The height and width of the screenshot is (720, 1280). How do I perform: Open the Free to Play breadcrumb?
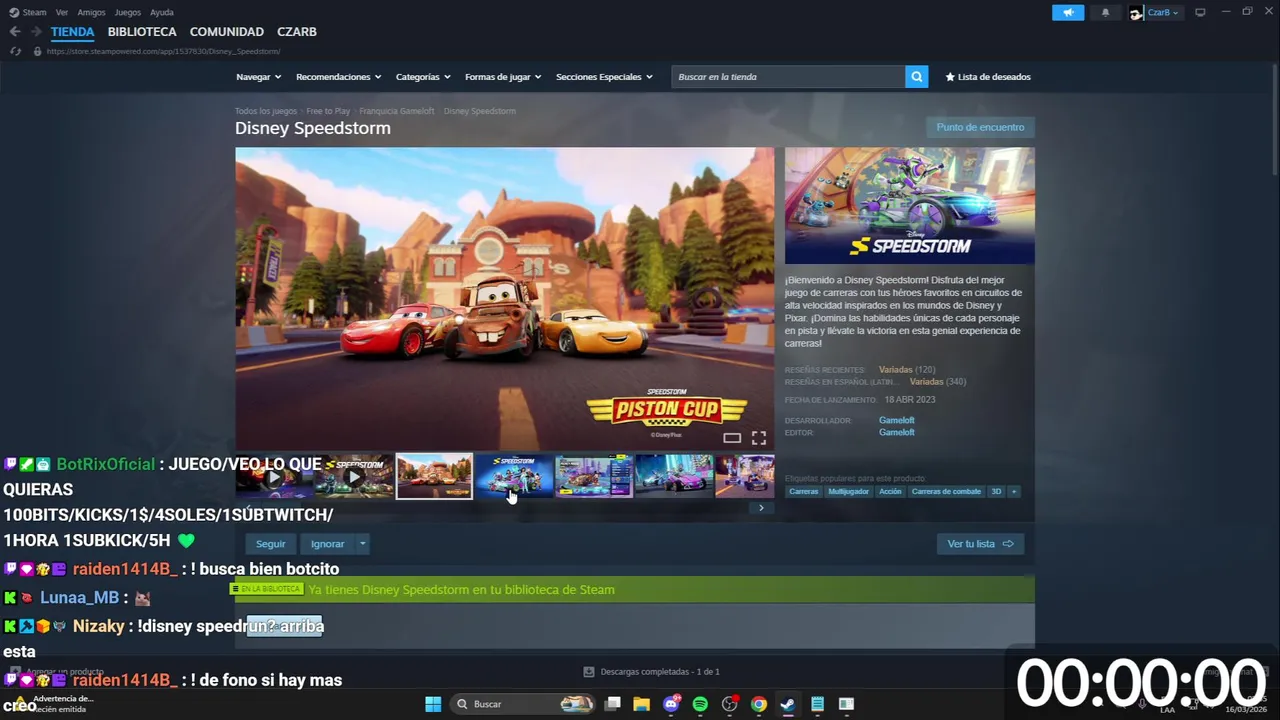(x=328, y=111)
